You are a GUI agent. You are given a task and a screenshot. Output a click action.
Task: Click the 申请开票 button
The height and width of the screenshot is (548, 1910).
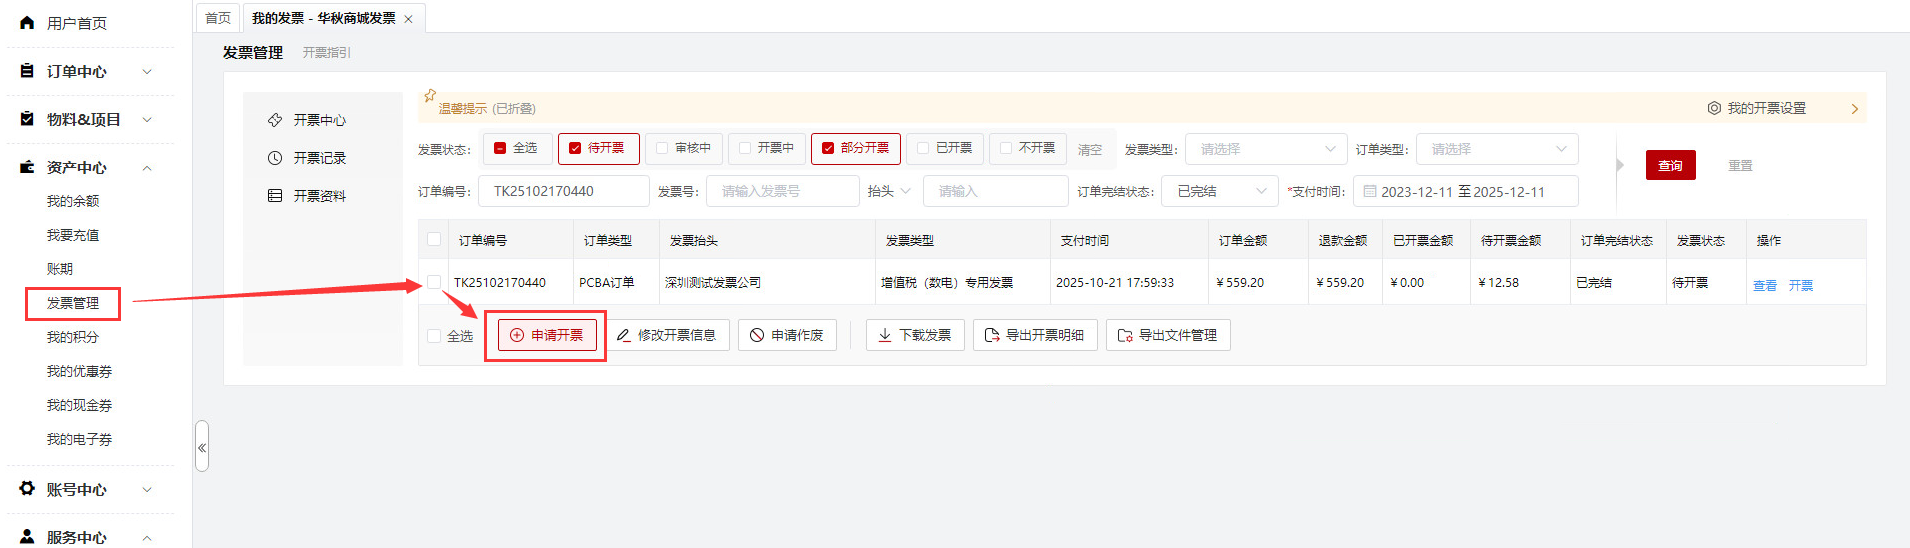547,335
